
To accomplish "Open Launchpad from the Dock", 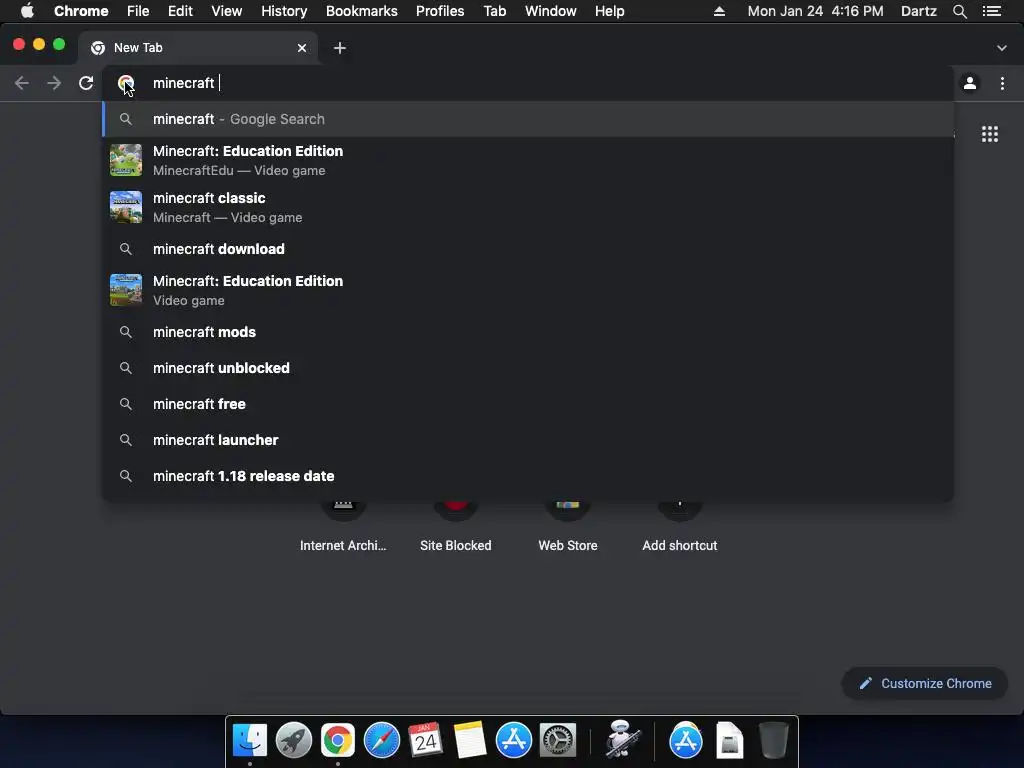I will (294, 740).
